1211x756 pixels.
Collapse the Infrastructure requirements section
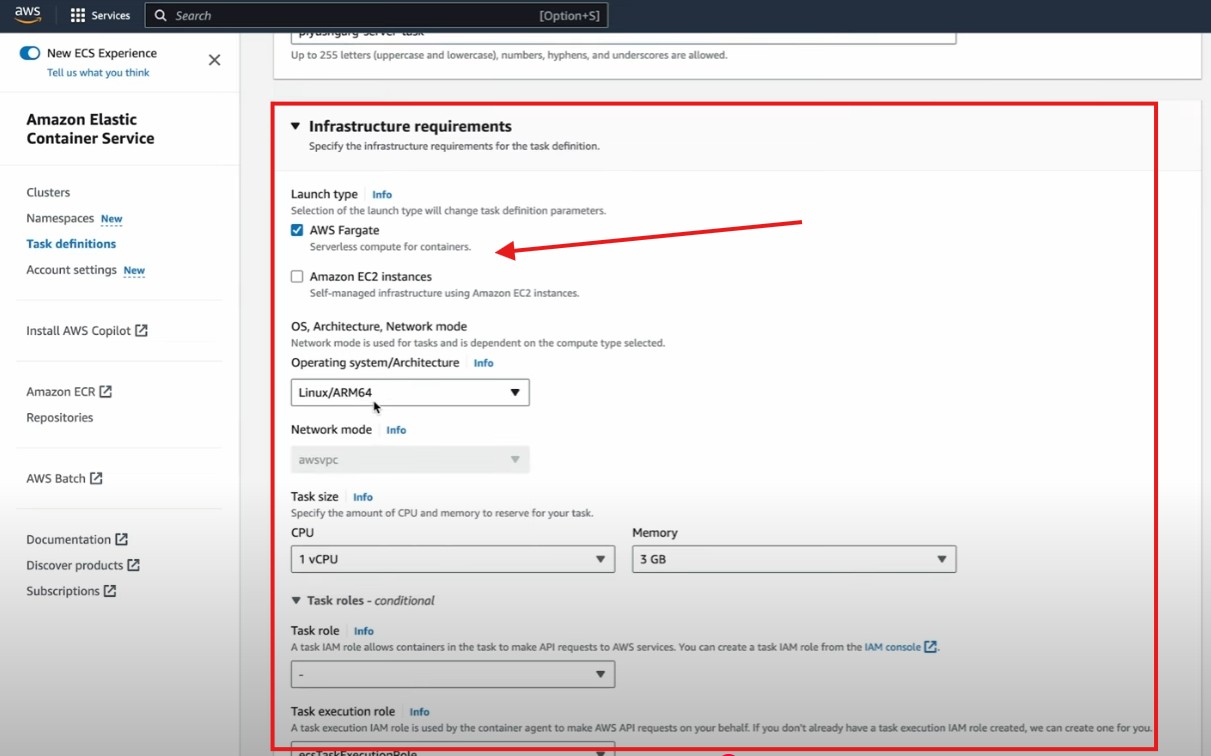click(x=295, y=126)
